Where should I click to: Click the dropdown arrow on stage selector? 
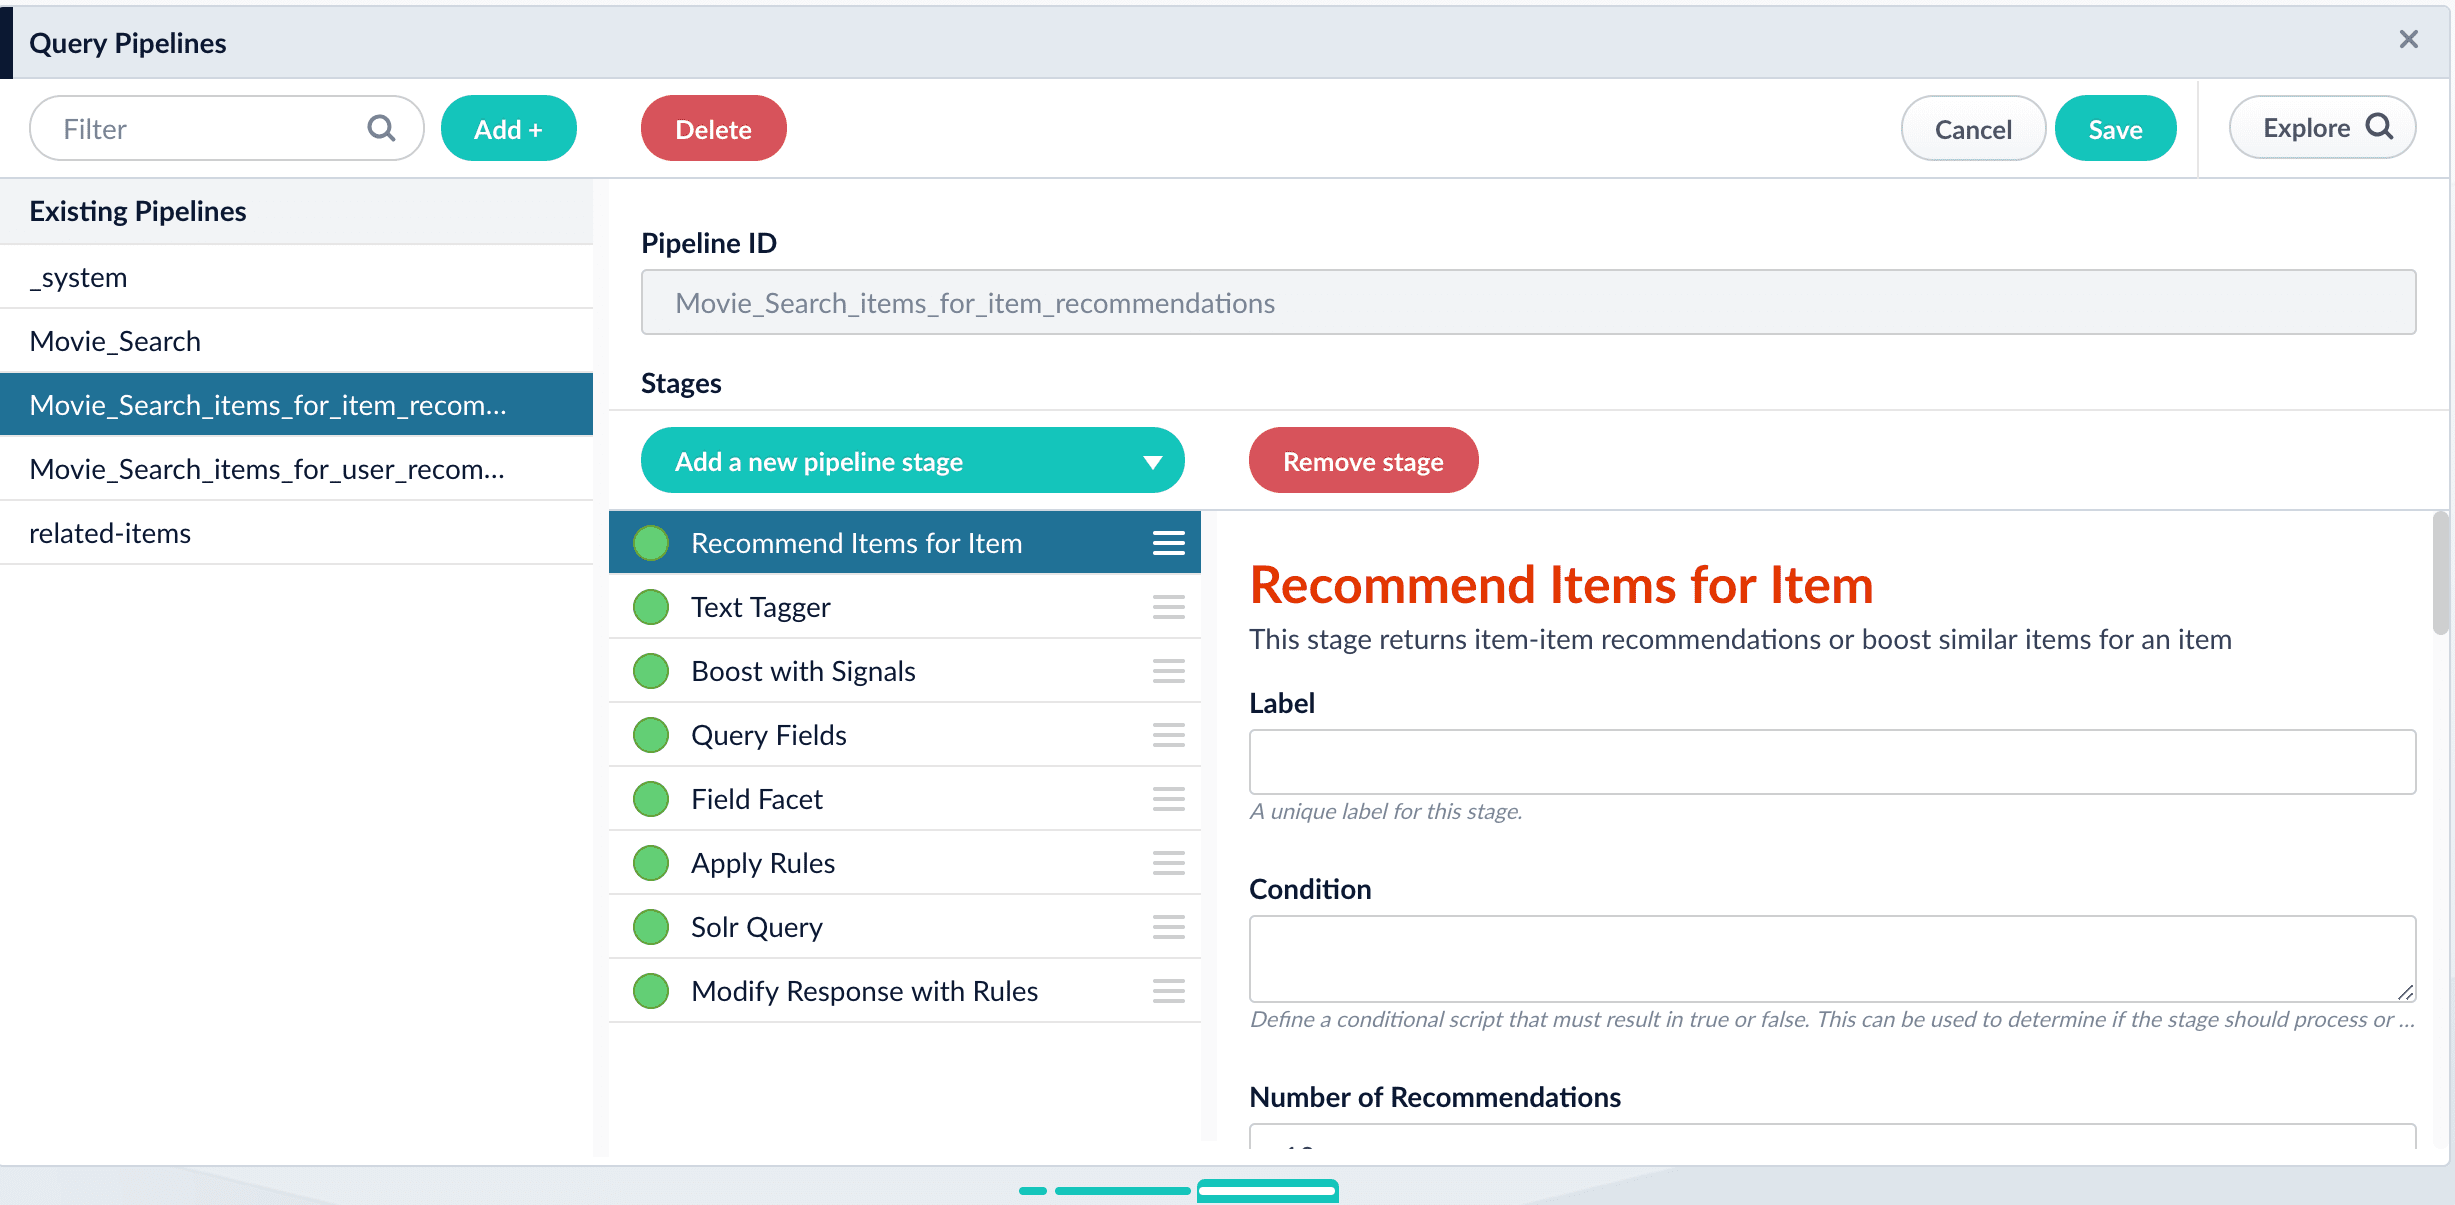[x=1152, y=462]
